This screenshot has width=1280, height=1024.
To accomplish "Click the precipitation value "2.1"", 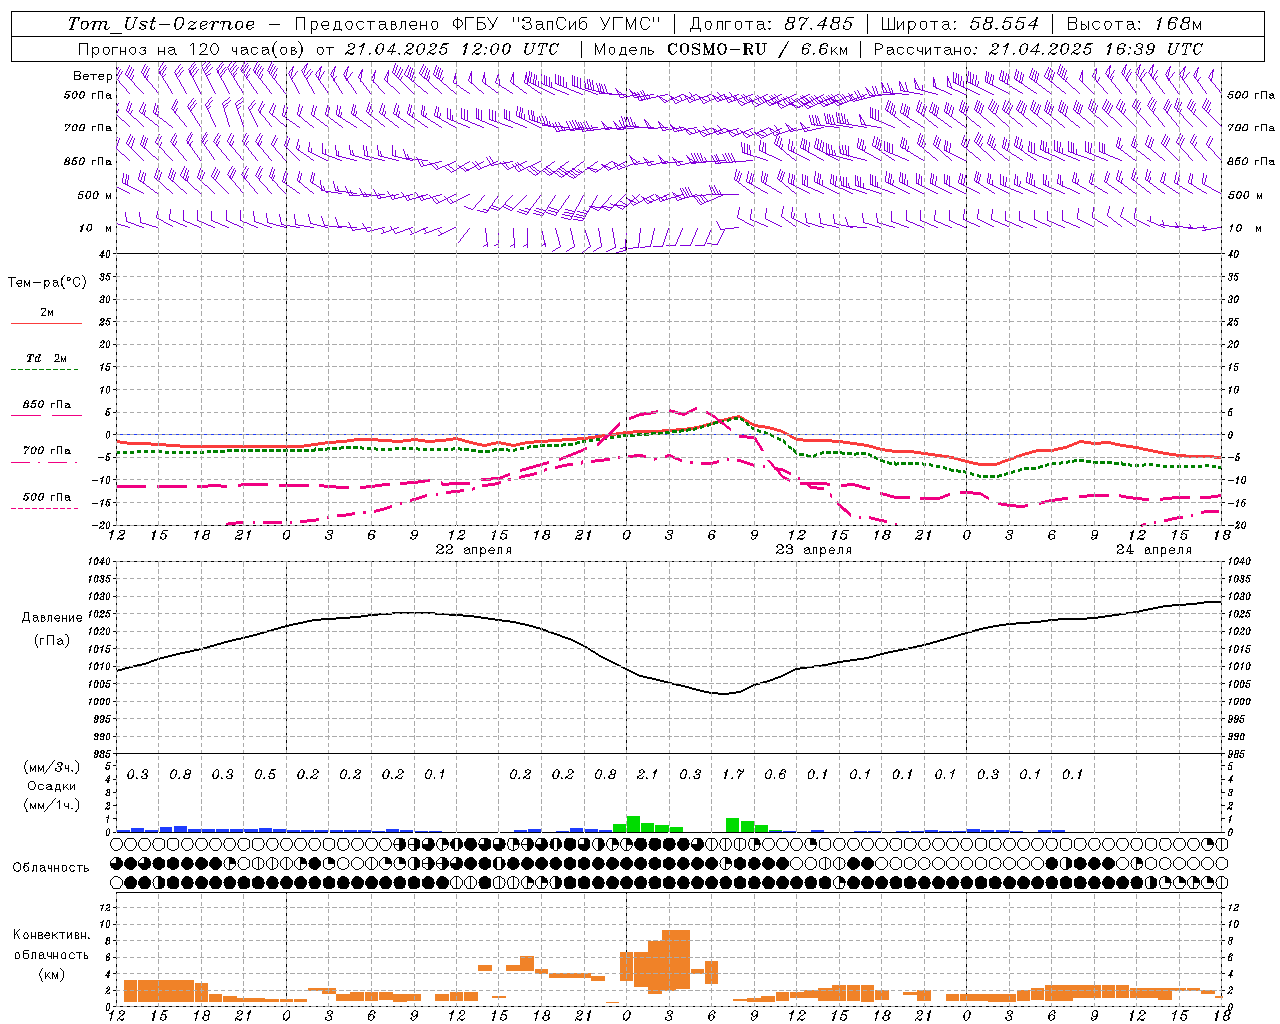I will click(x=647, y=774).
